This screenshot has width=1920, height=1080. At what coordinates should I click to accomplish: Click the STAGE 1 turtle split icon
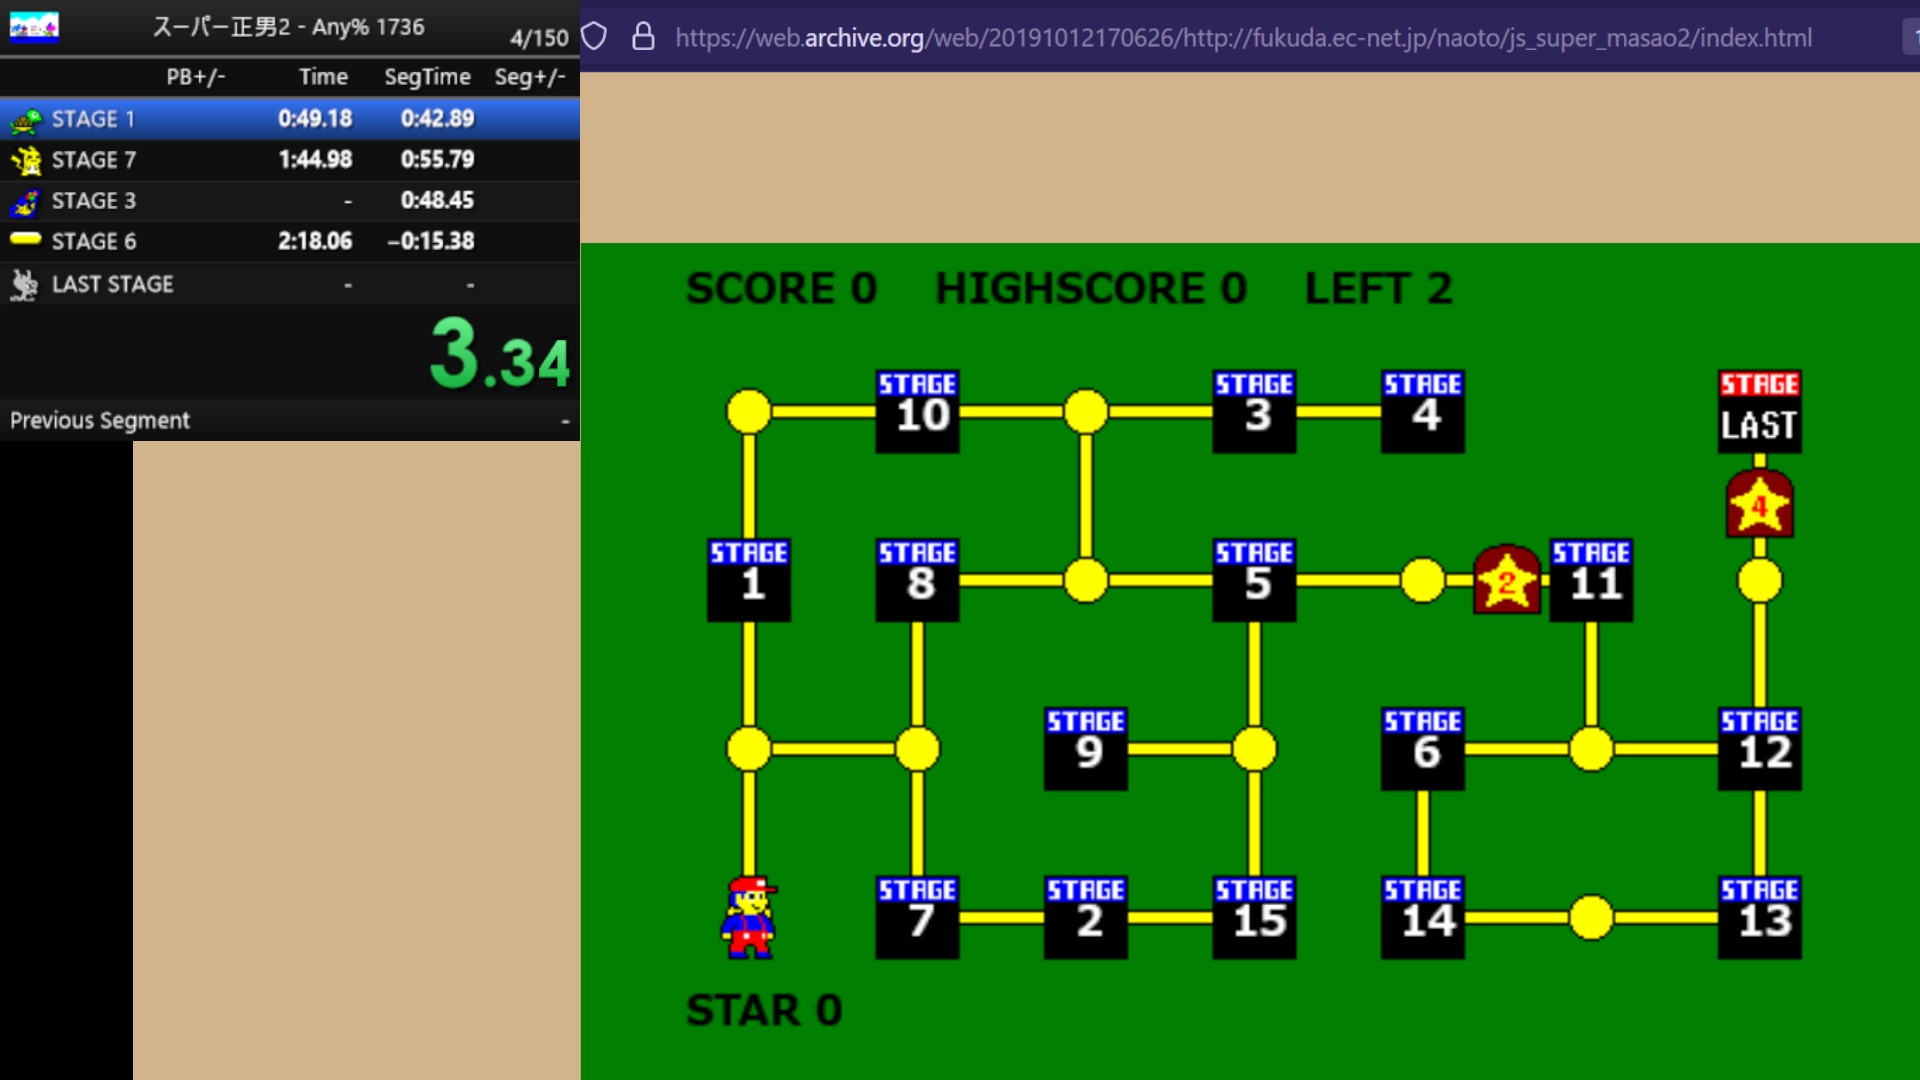(25, 120)
